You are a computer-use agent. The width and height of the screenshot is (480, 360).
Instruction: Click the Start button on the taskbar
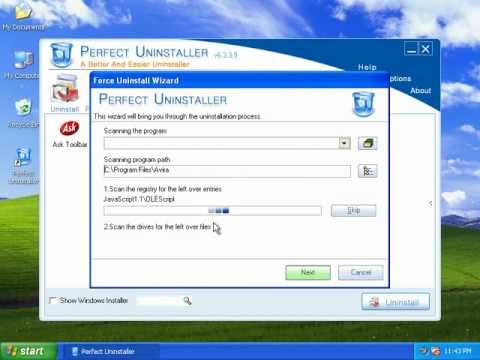pos(28,351)
